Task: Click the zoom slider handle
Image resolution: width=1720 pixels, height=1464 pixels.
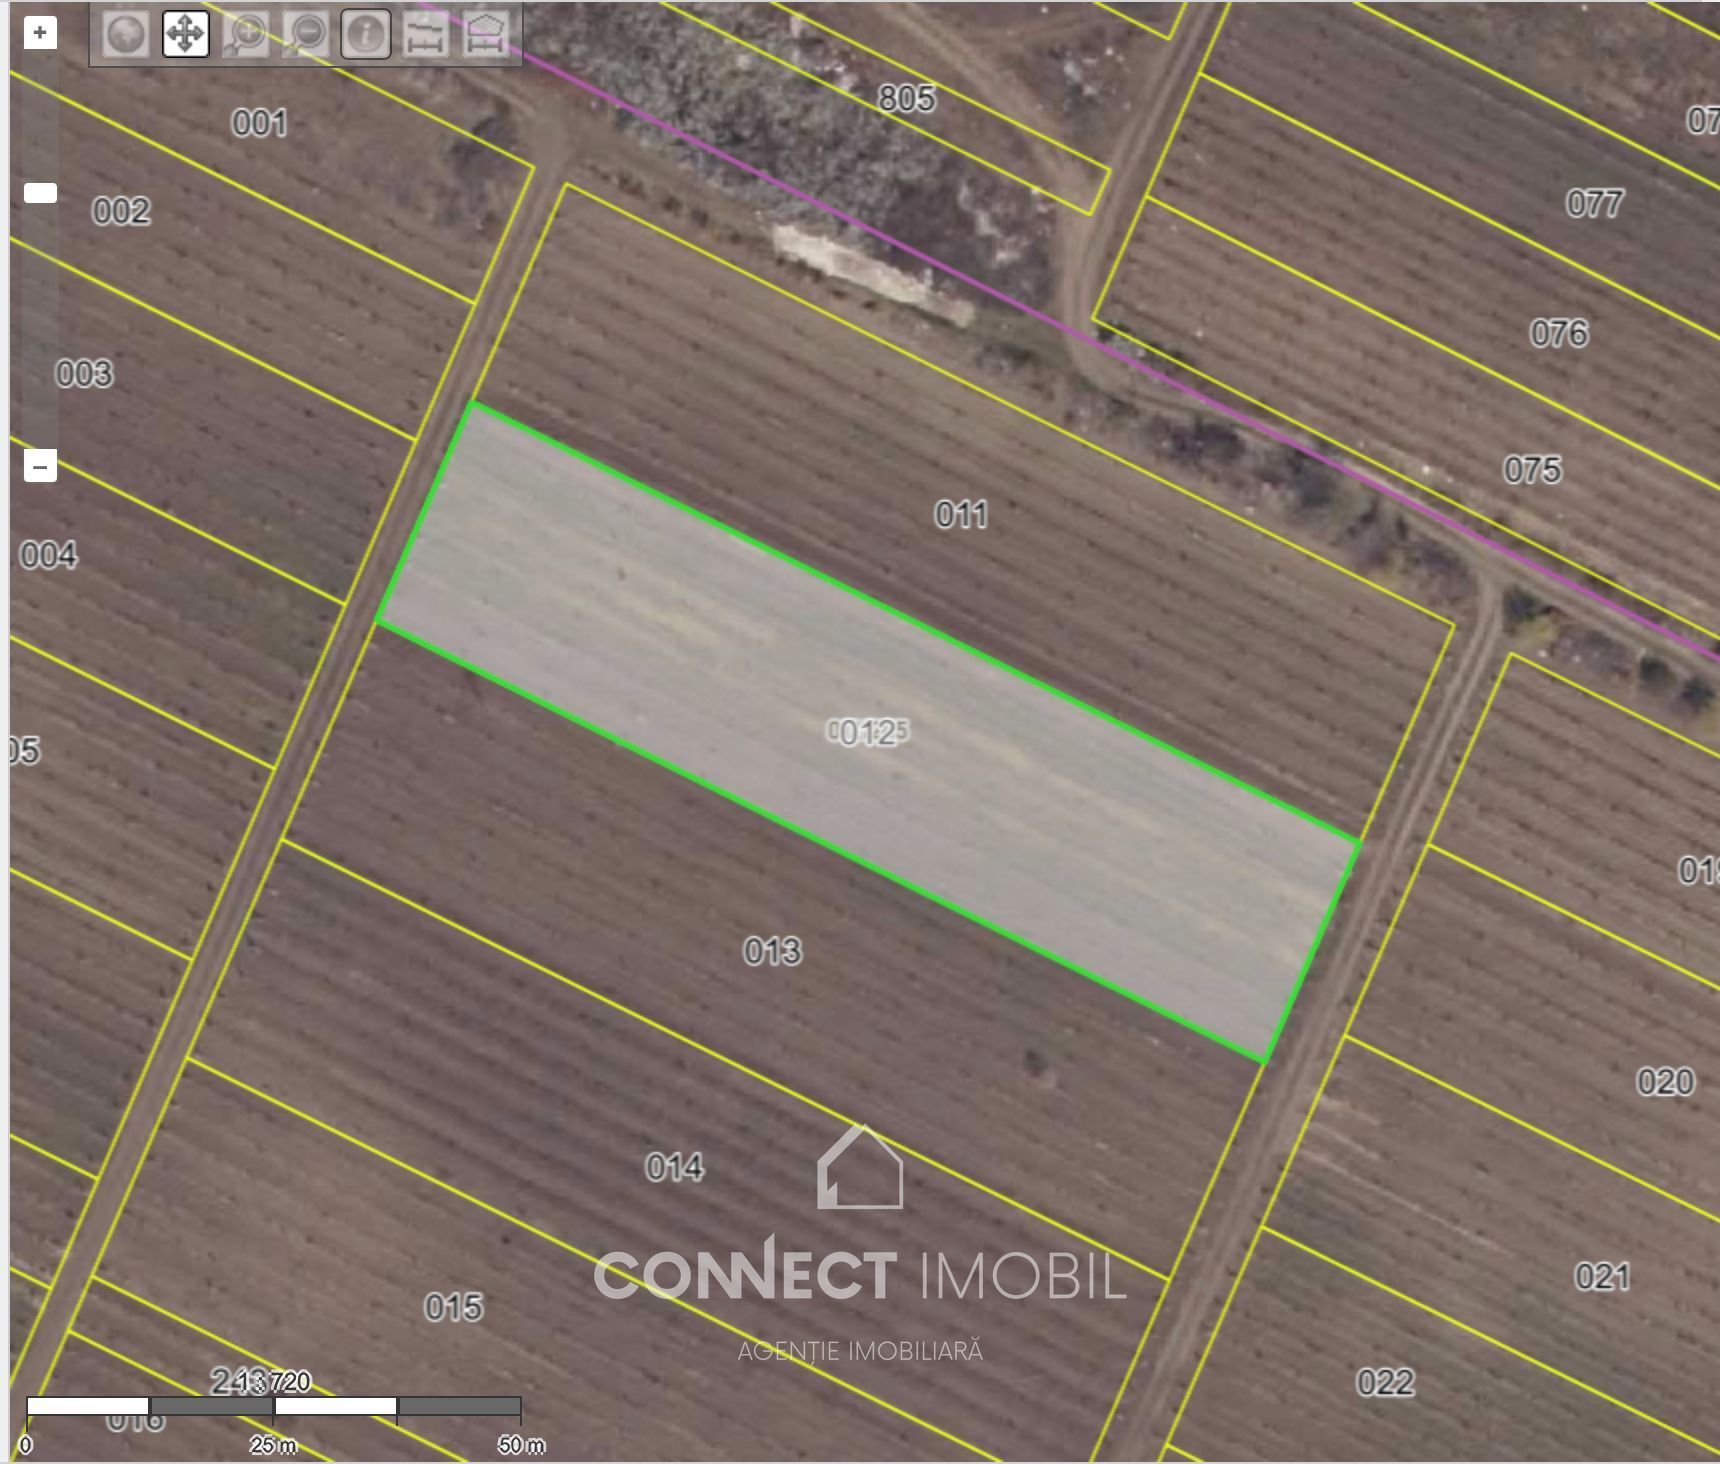Action: 40,193
